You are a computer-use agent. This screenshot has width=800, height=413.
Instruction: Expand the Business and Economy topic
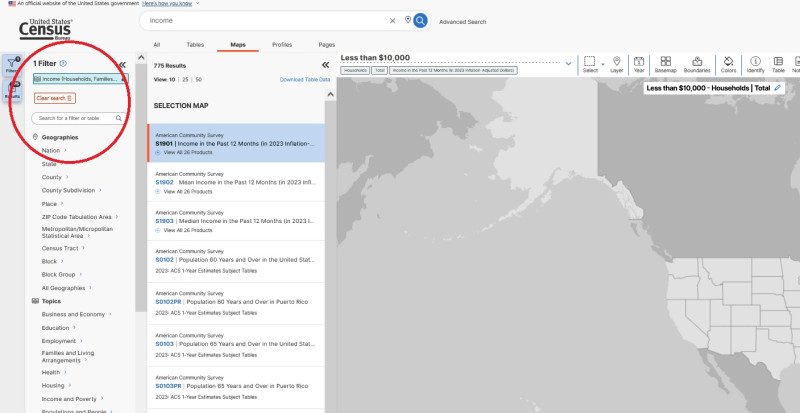(110, 314)
